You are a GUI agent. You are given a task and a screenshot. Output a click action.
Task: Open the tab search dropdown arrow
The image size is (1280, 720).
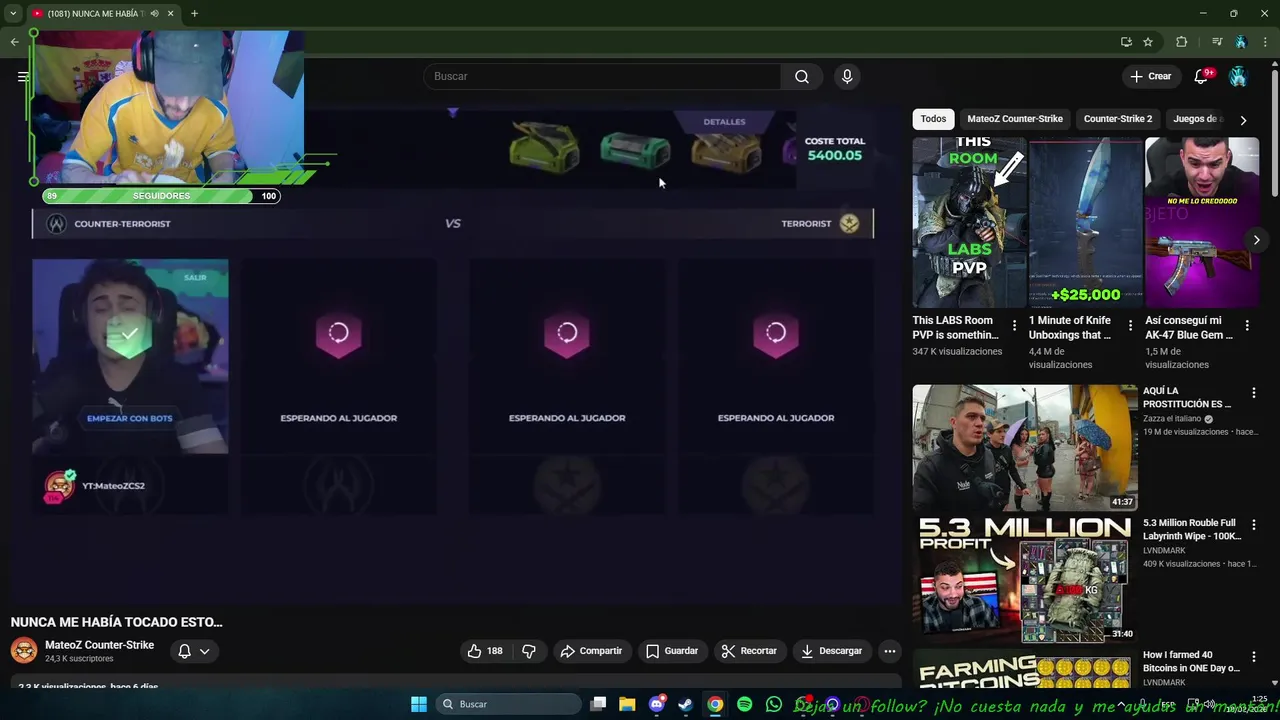point(13,14)
